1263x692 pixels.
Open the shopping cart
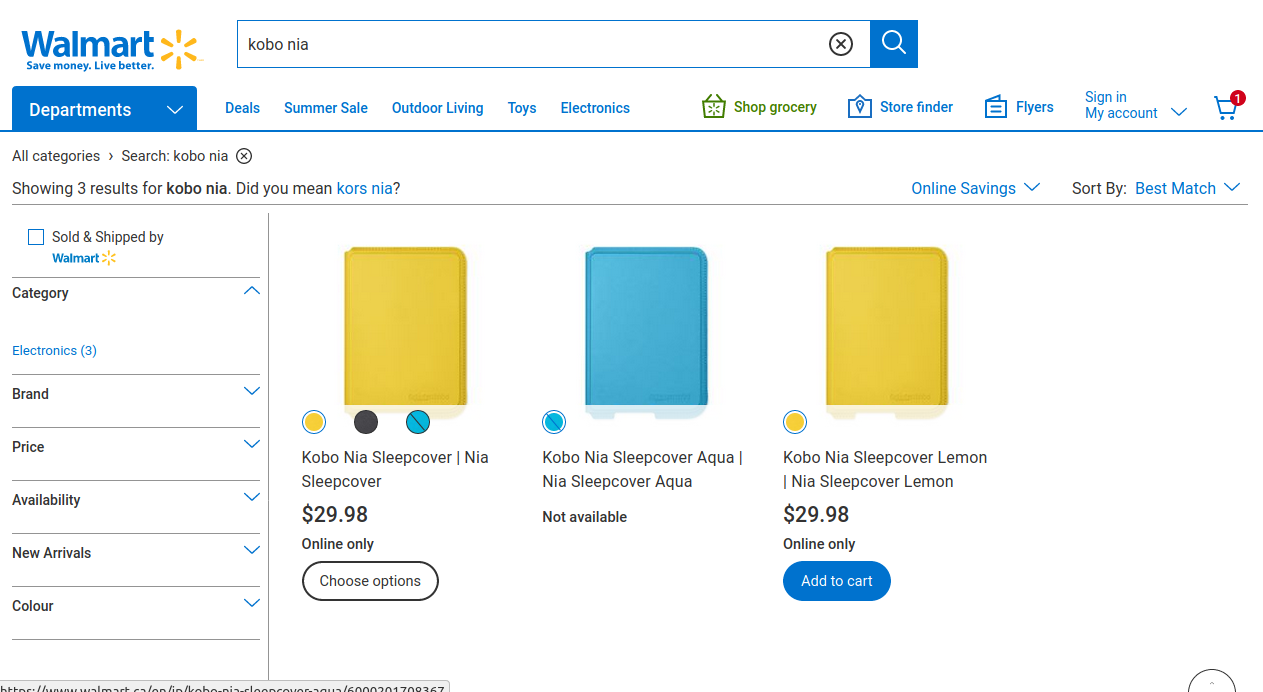click(1226, 108)
